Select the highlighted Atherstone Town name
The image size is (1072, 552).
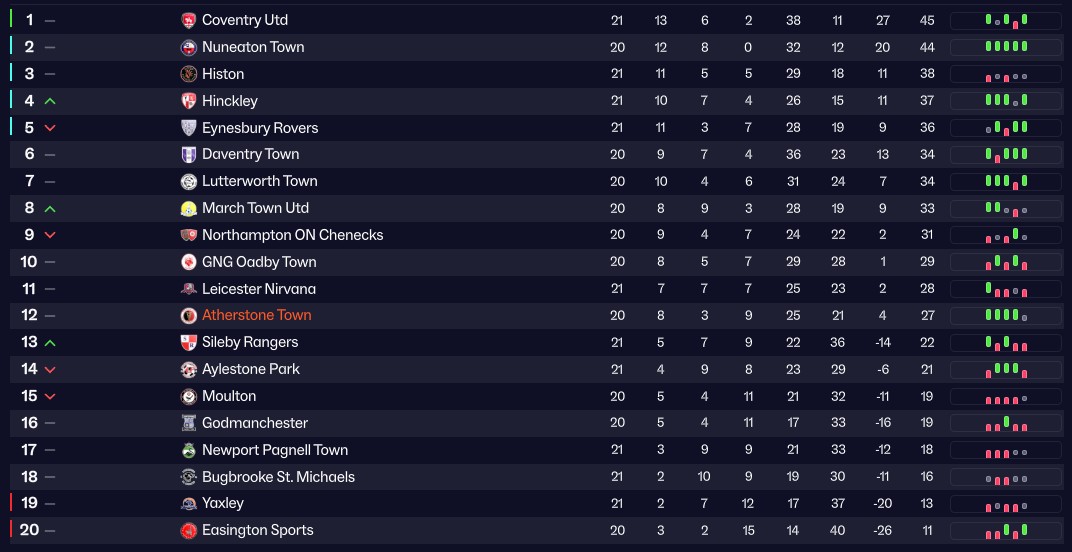[256, 315]
